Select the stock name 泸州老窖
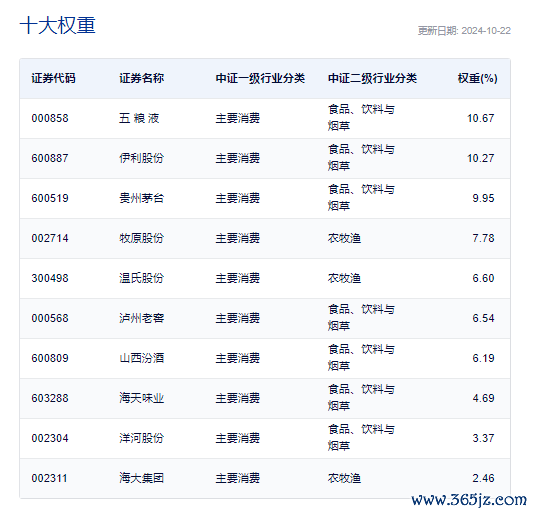 pos(141,318)
